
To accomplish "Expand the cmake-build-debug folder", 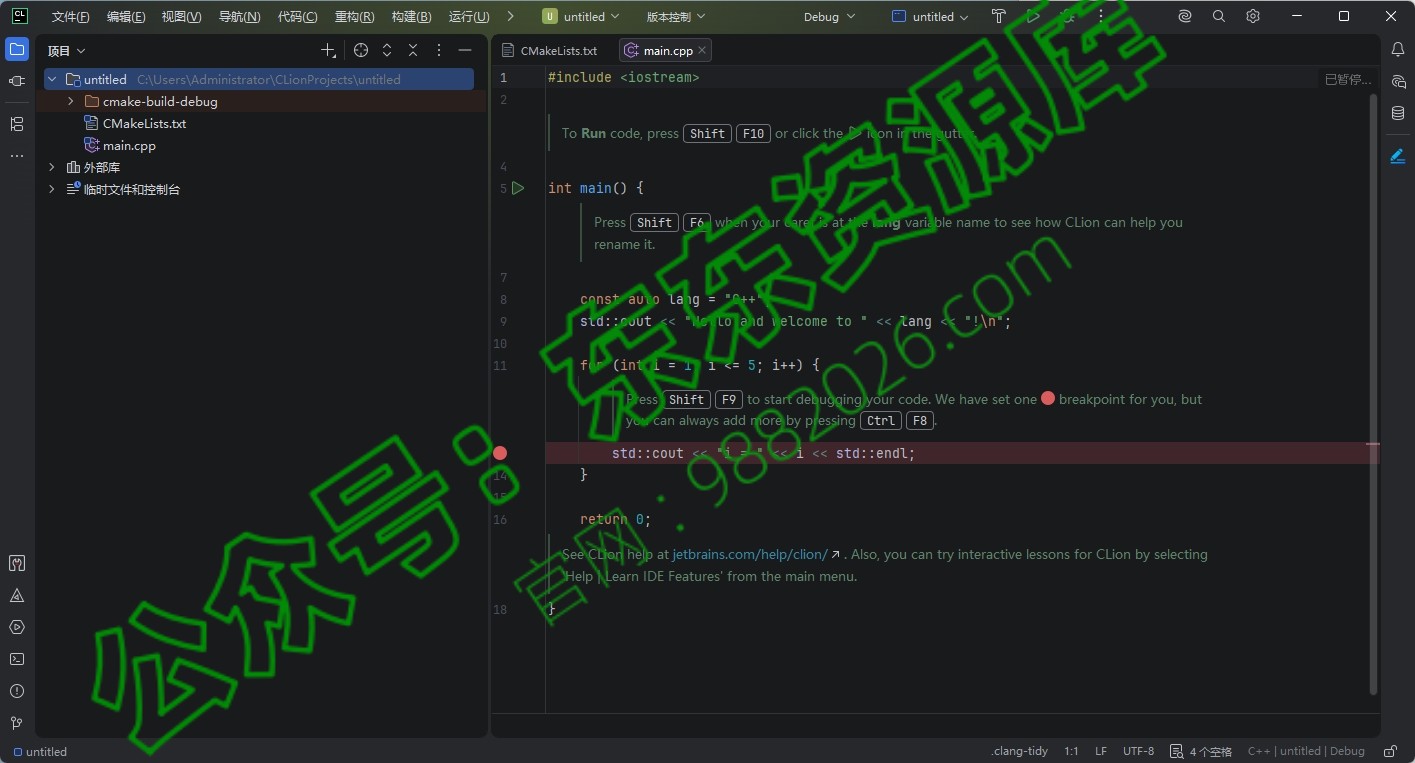I will tap(71, 101).
